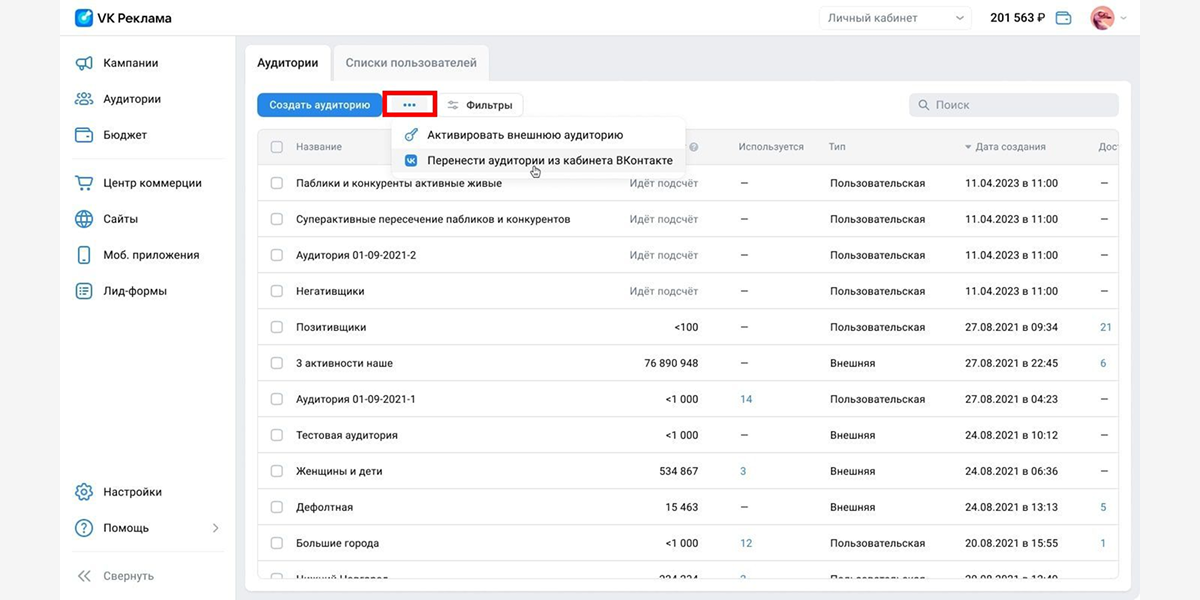The image size is (1200, 600).
Task: Click the Тип column header
Action: tap(838, 147)
